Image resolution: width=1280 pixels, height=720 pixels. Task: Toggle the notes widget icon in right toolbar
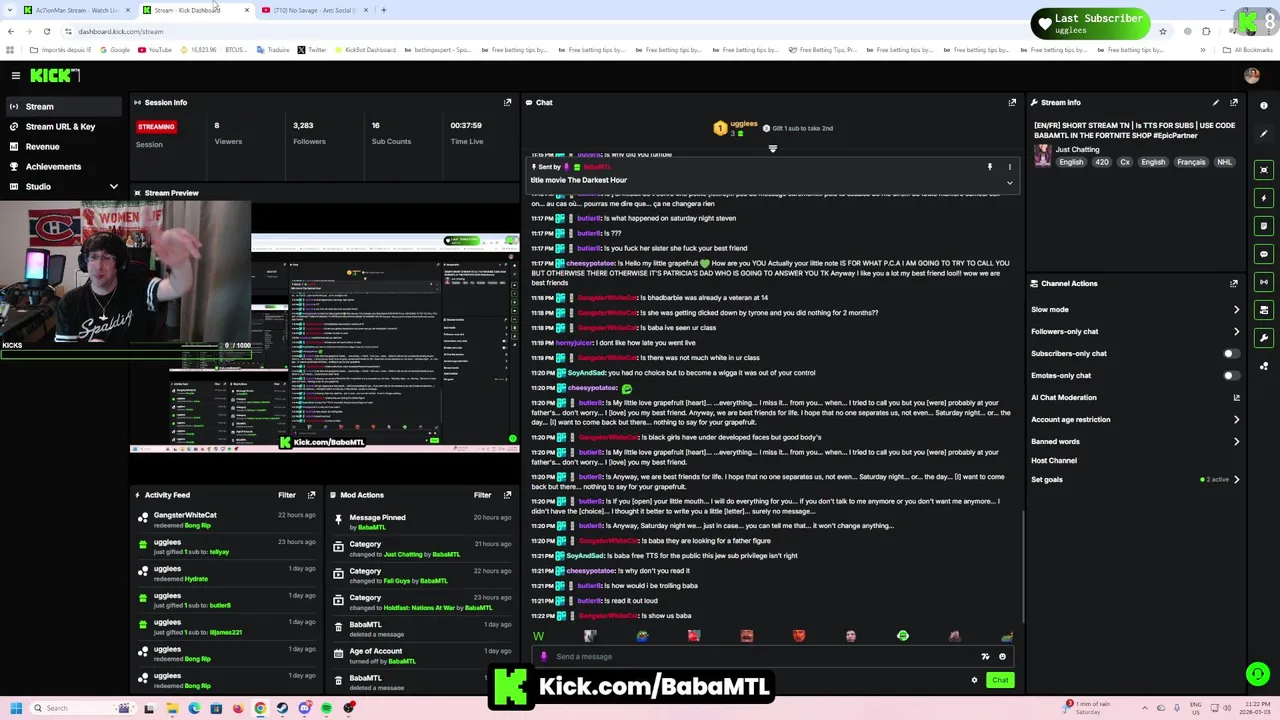point(1264,226)
